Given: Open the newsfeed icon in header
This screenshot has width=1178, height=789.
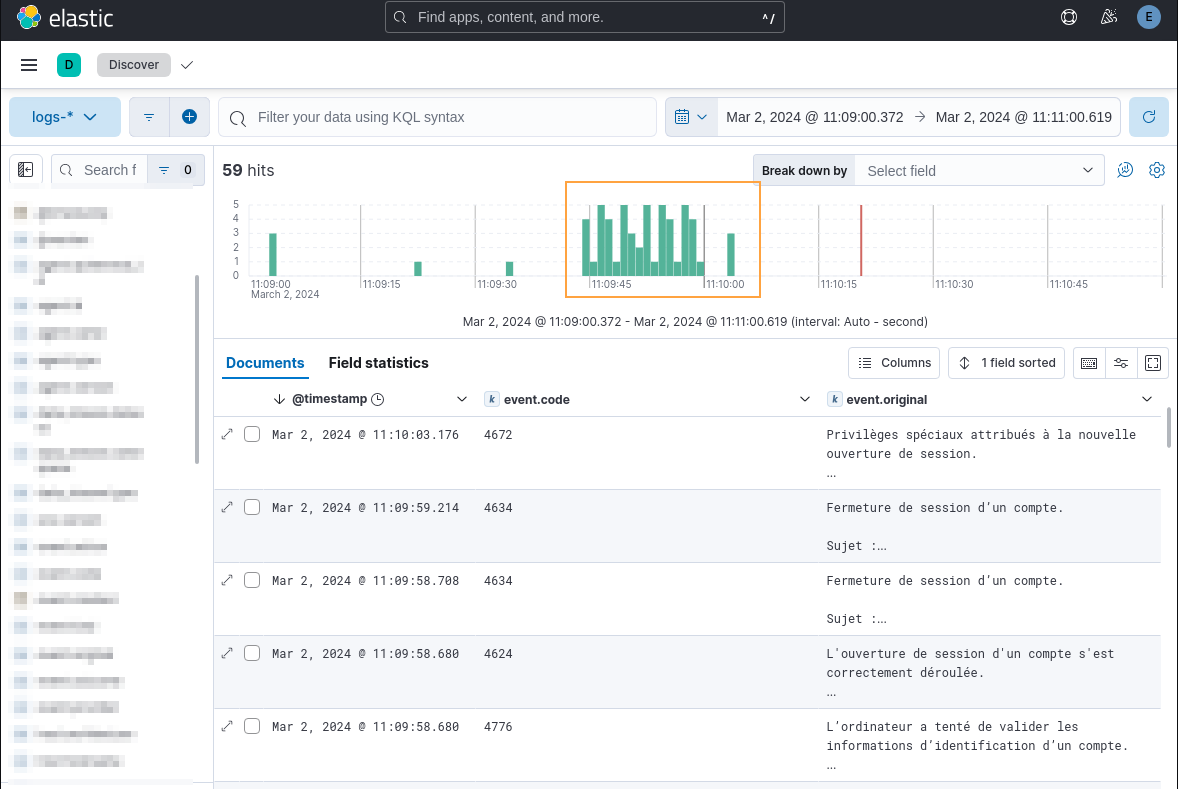Looking at the screenshot, I should [x=1108, y=17].
